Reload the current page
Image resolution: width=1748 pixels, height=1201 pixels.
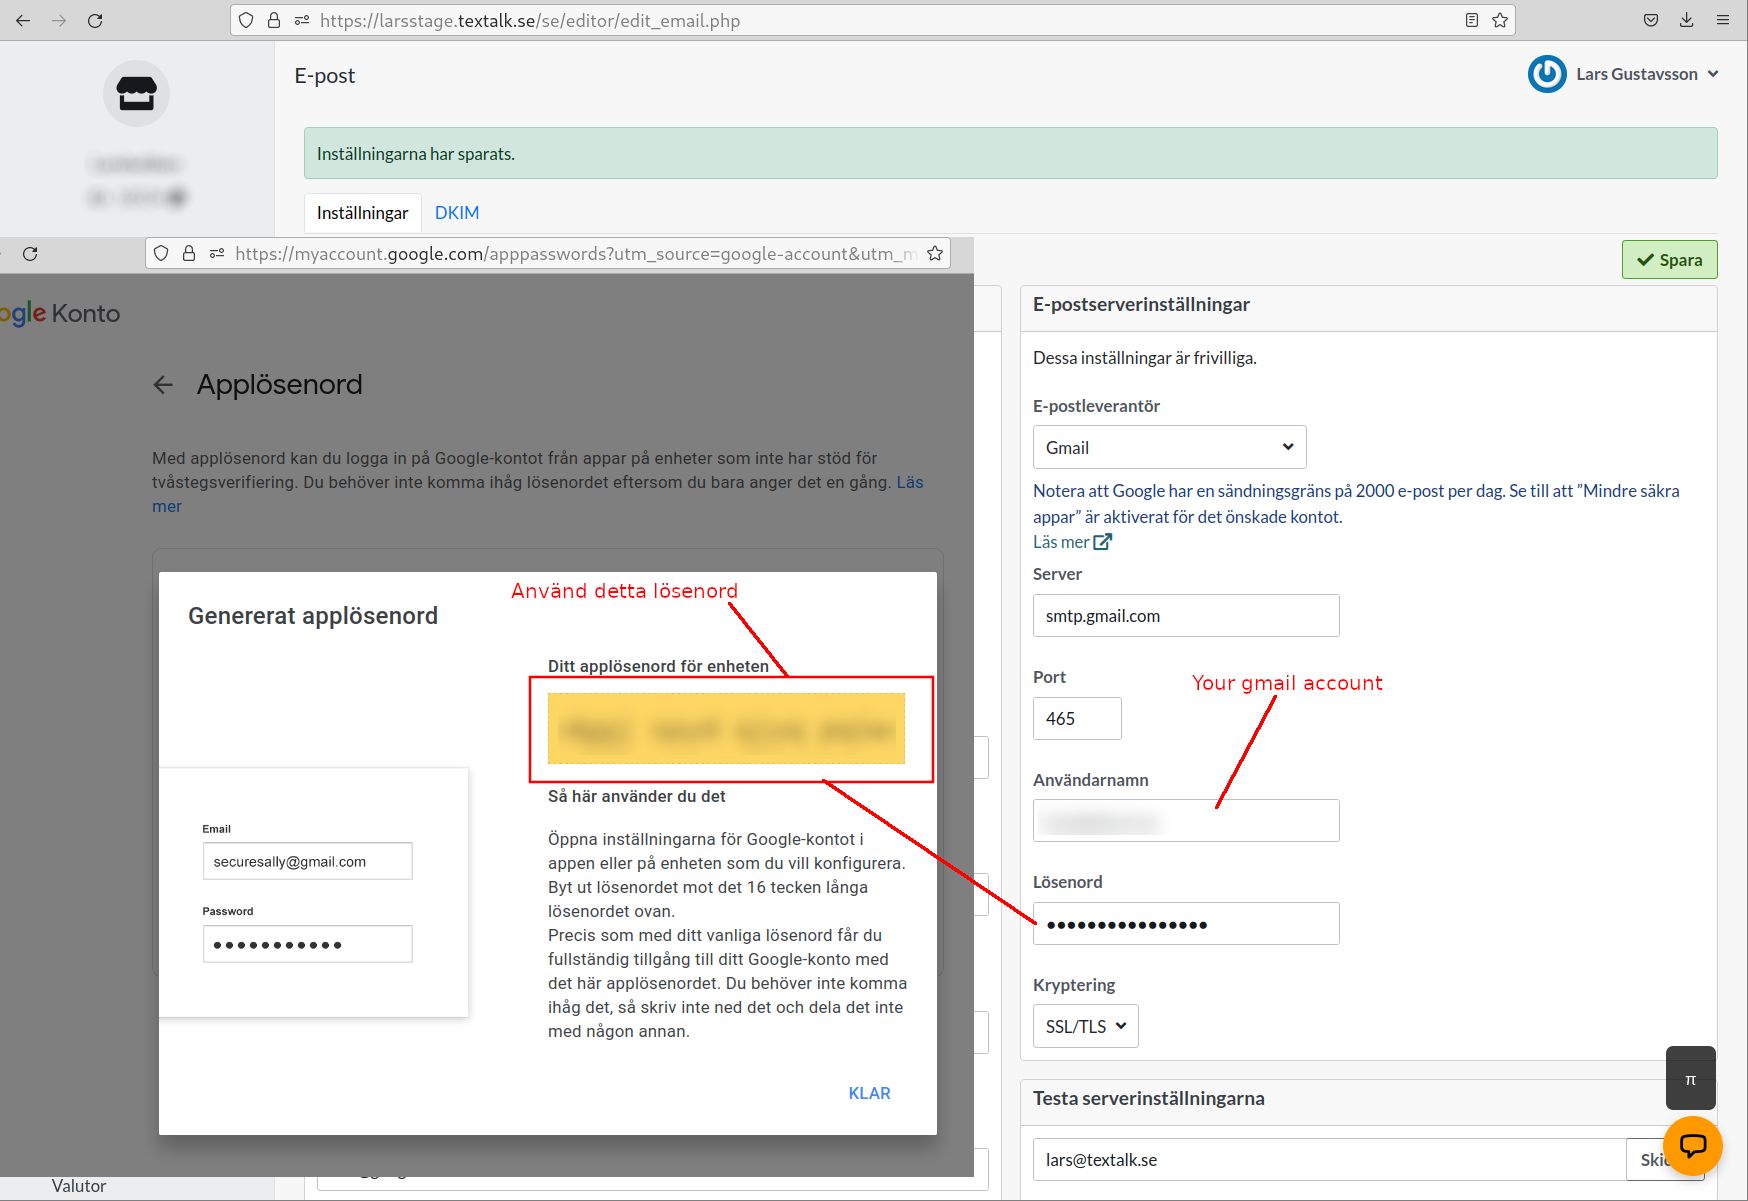tap(96, 20)
